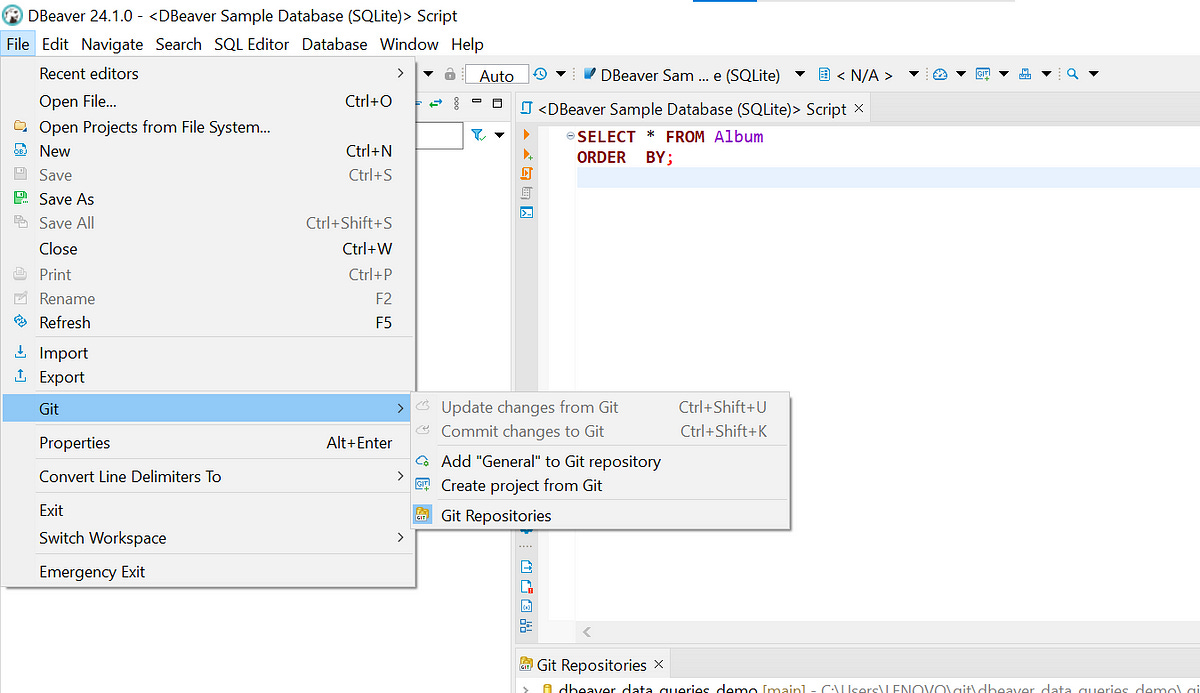The height and width of the screenshot is (693, 1200).
Task: Open the navigator filter dropdown arrow
Action: [x=499, y=135]
